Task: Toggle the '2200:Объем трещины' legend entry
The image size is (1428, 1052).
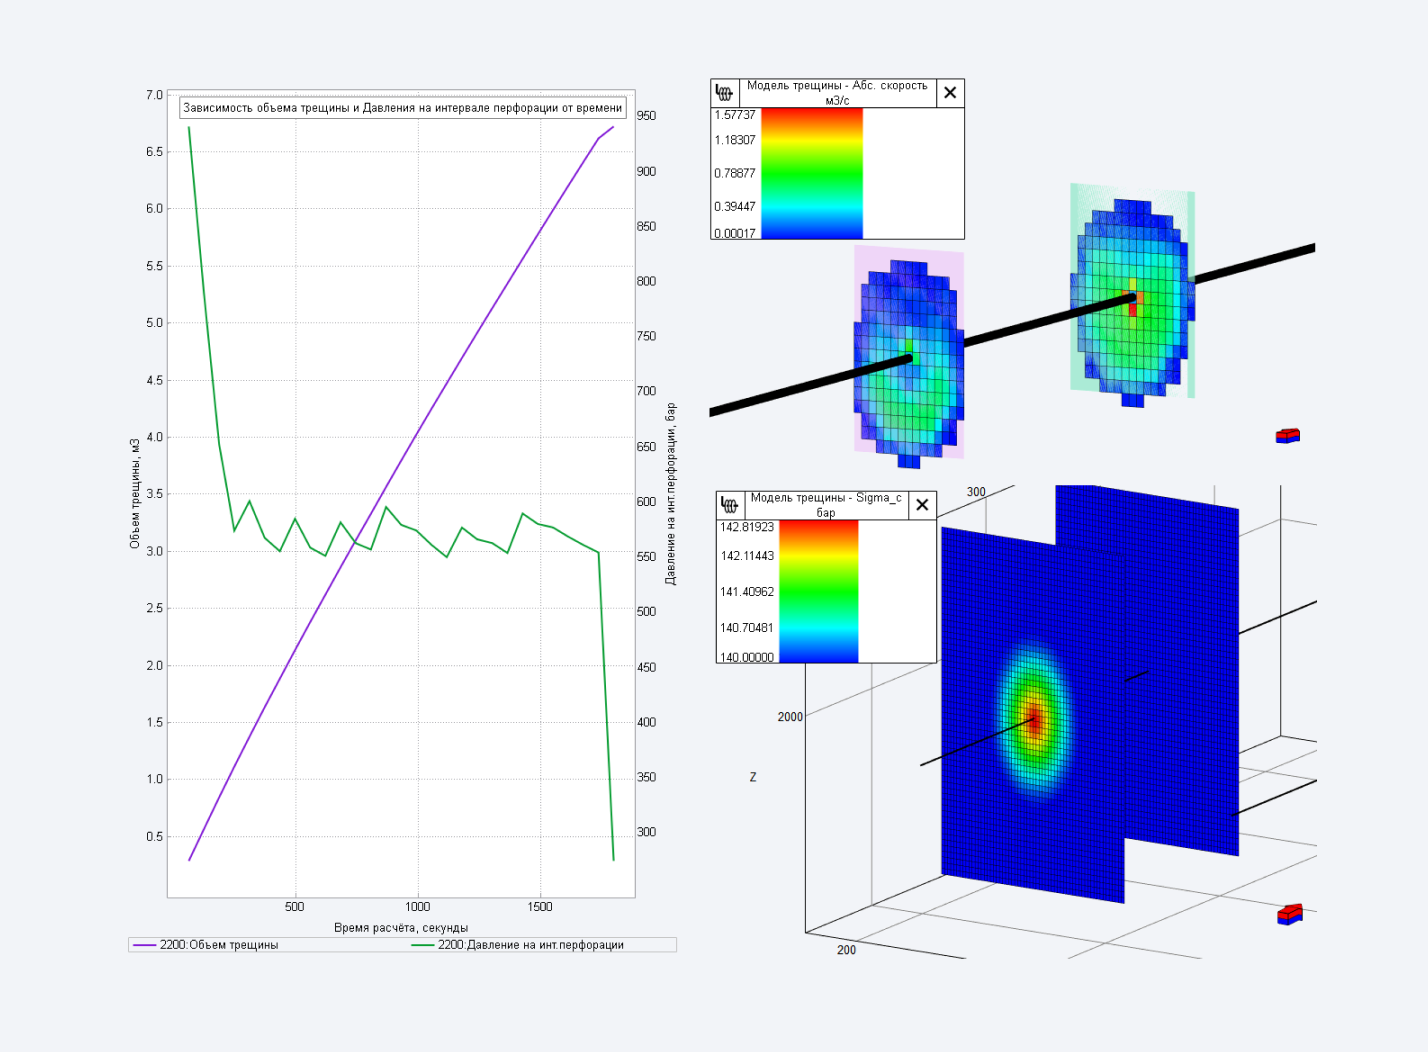Action: 206,945
